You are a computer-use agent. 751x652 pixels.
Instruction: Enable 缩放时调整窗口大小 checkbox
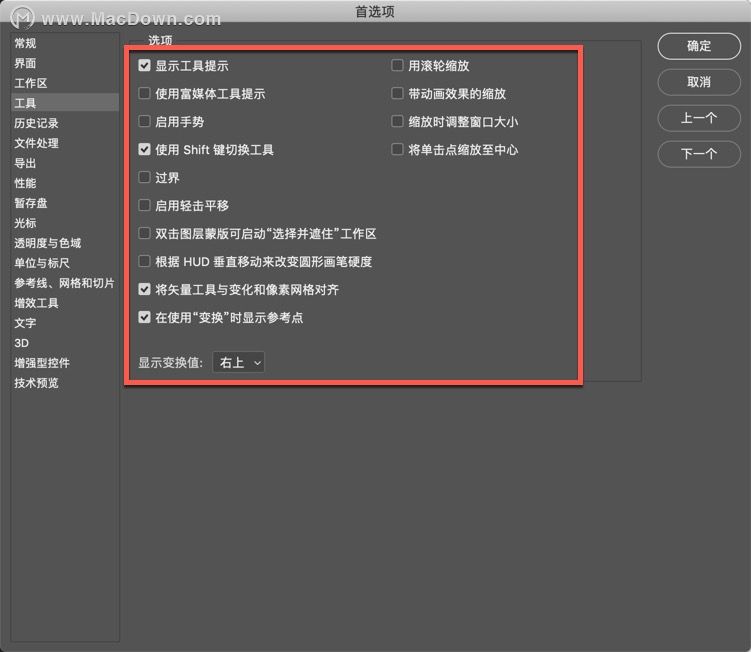pos(397,121)
